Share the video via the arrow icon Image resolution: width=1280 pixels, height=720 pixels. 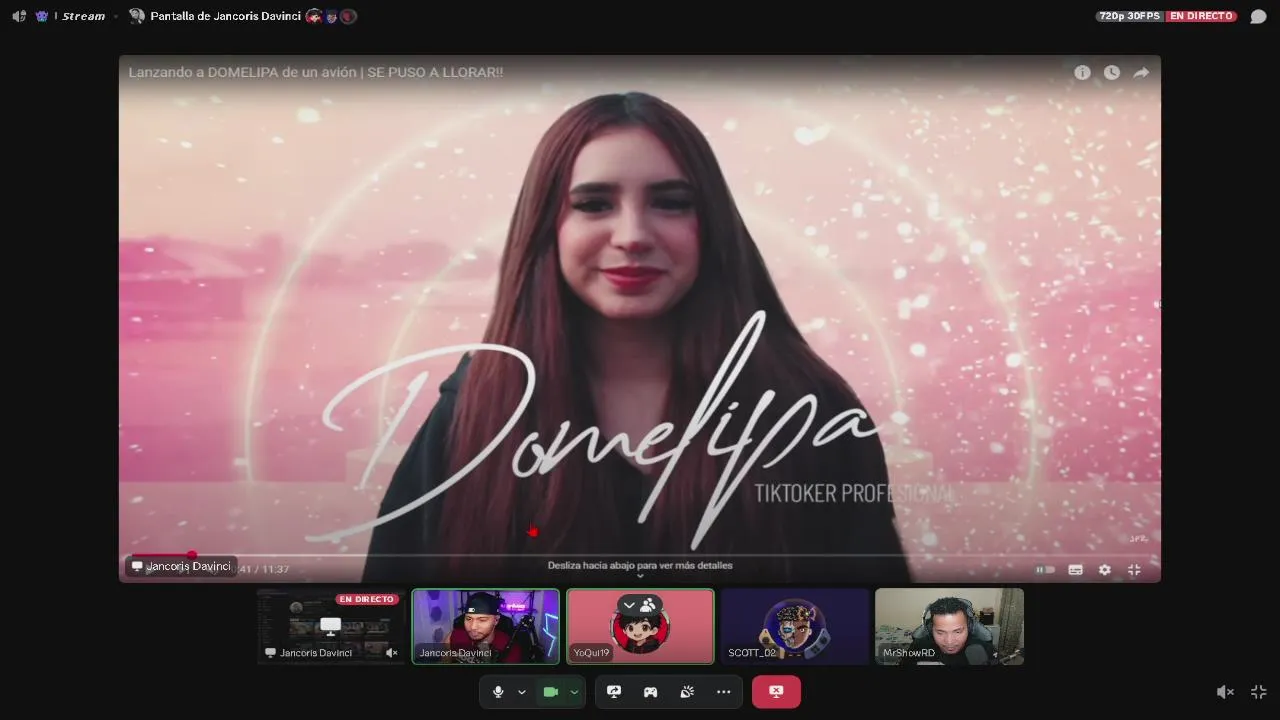[x=1141, y=72]
